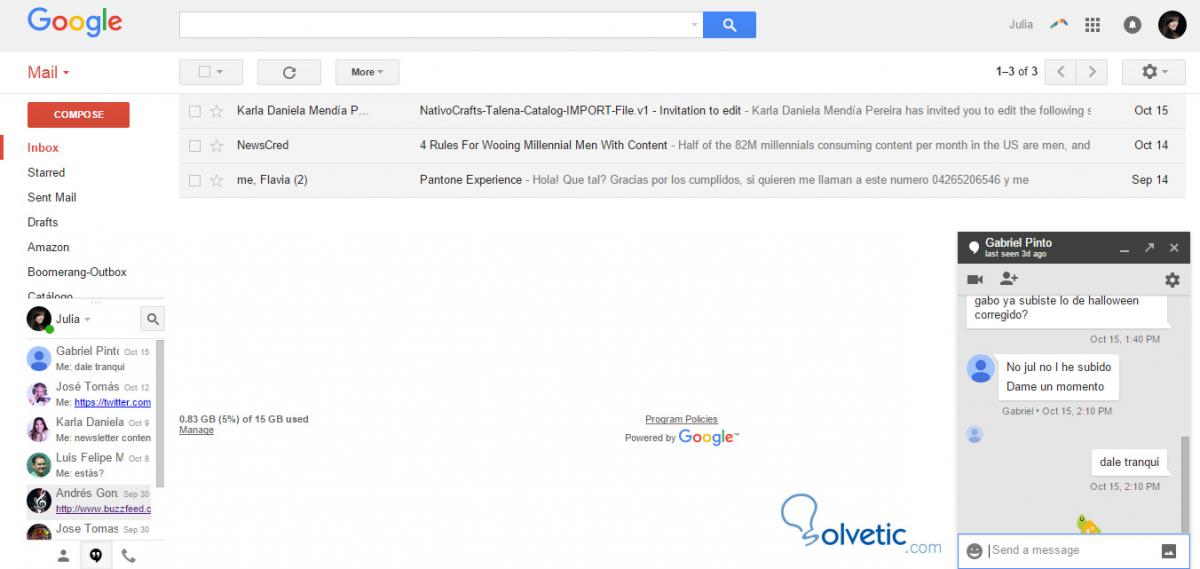The height and width of the screenshot is (569, 1200).
Task: Click the blue search button
Action: pyautogui.click(x=729, y=25)
